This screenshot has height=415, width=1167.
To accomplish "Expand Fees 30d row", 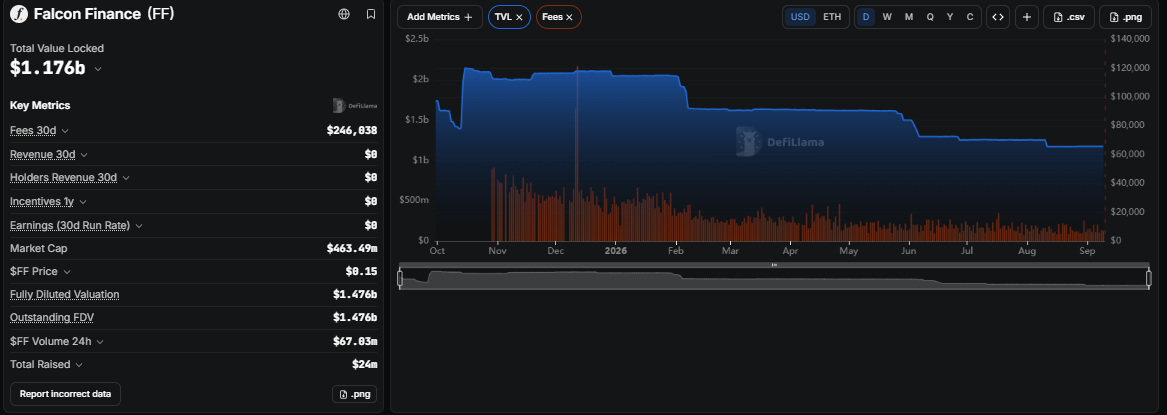I will pyautogui.click(x=65, y=131).
